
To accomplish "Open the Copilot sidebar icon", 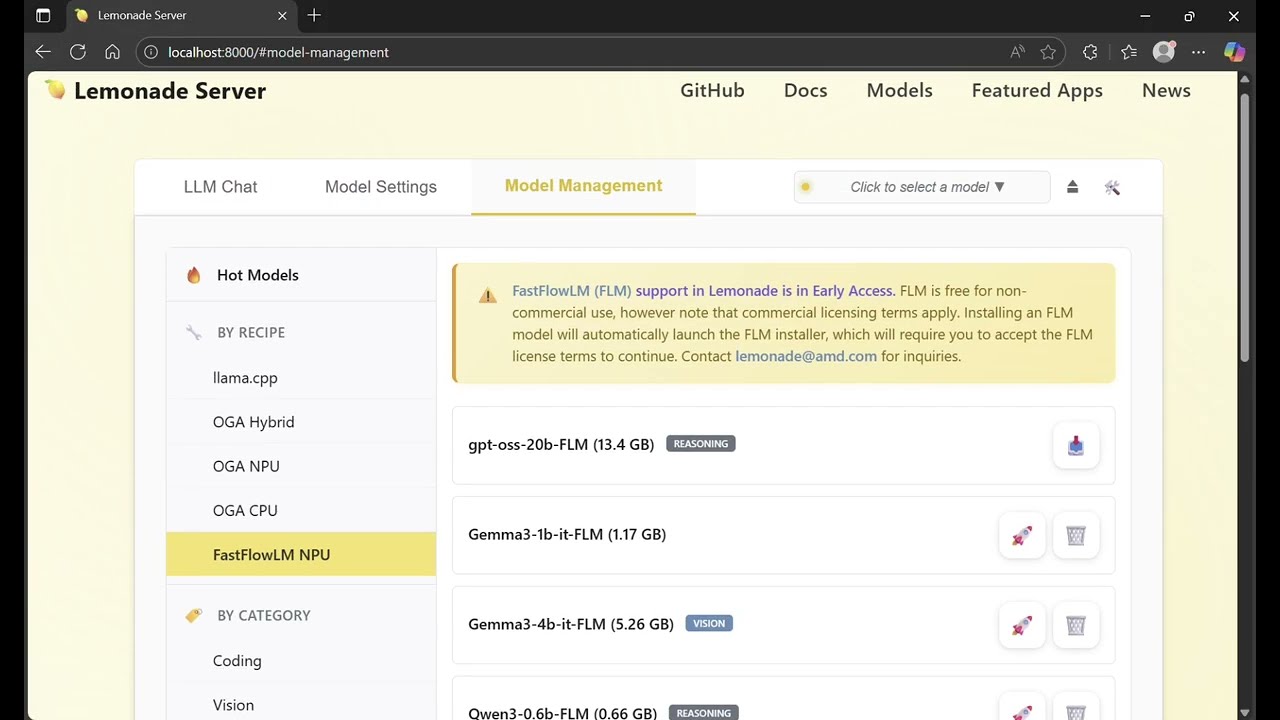I will (1235, 52).
